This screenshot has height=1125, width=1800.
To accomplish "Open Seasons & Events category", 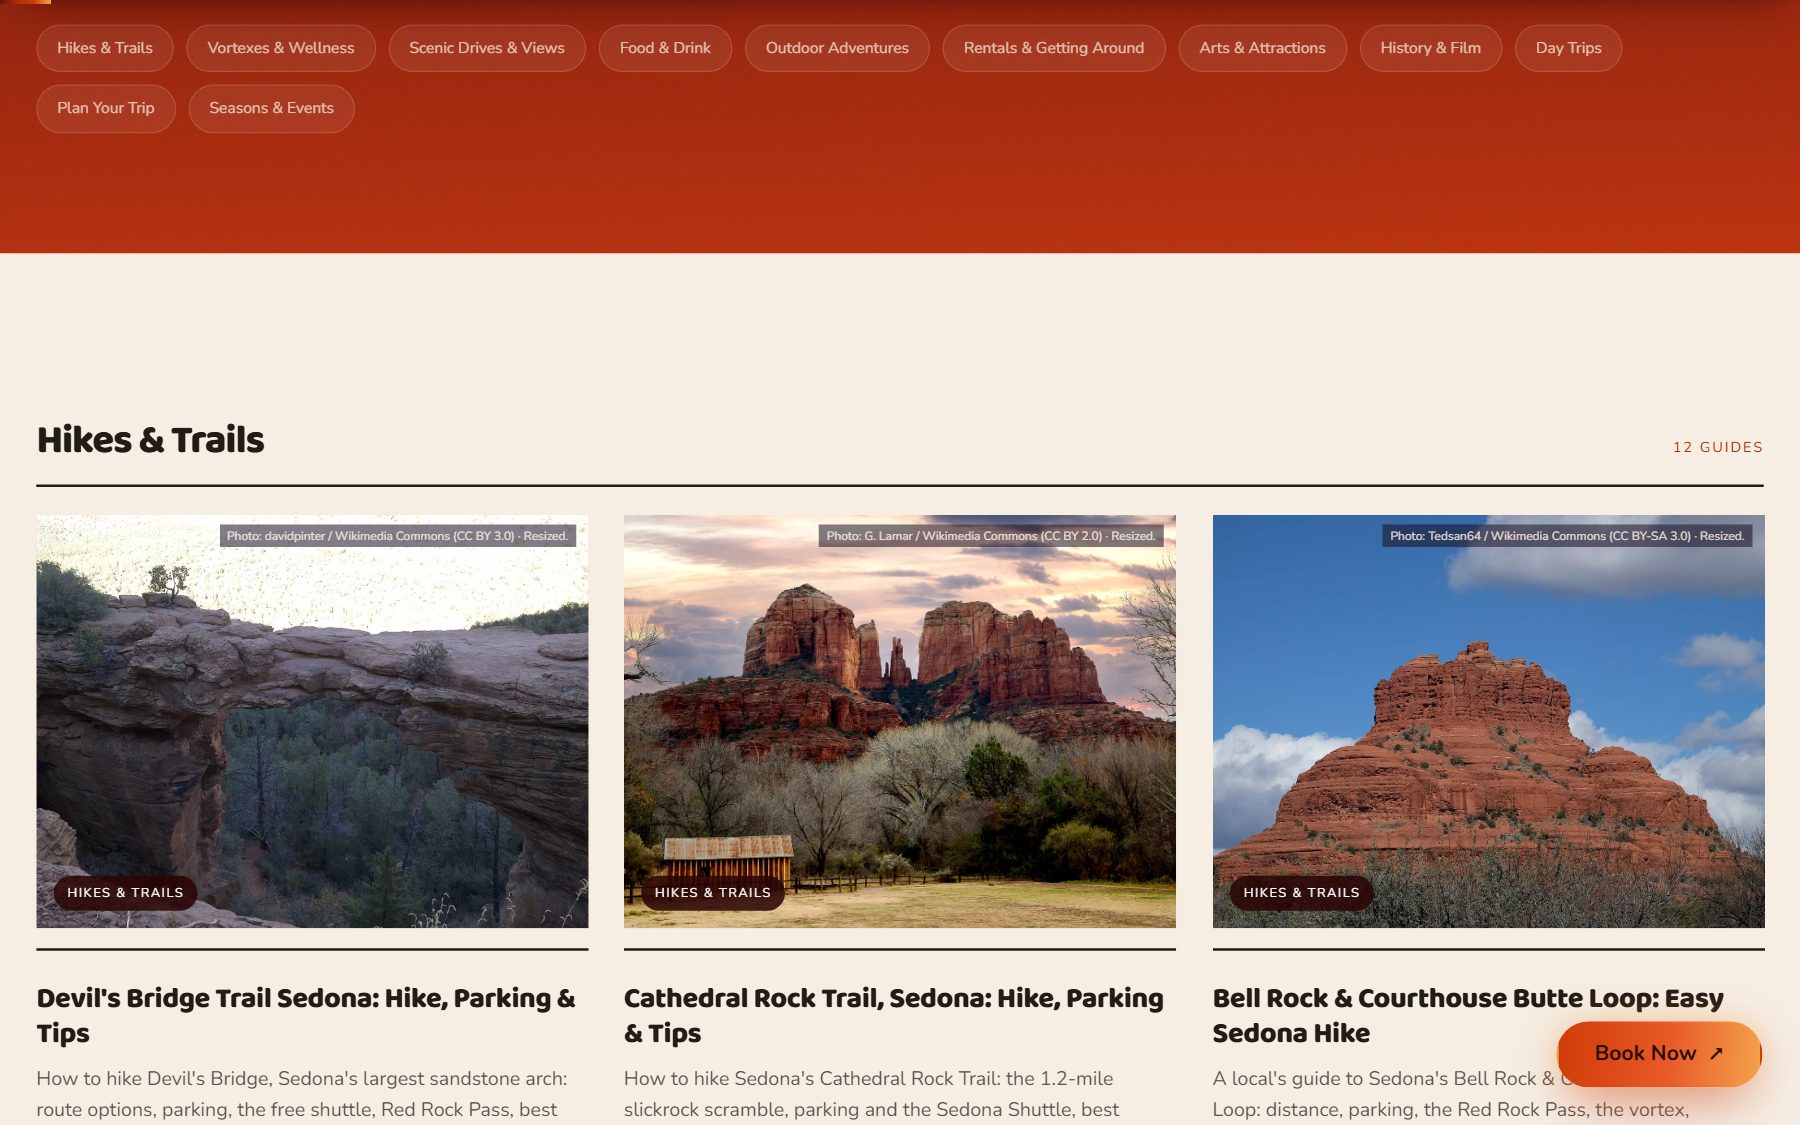I will [x=271, y=108].
